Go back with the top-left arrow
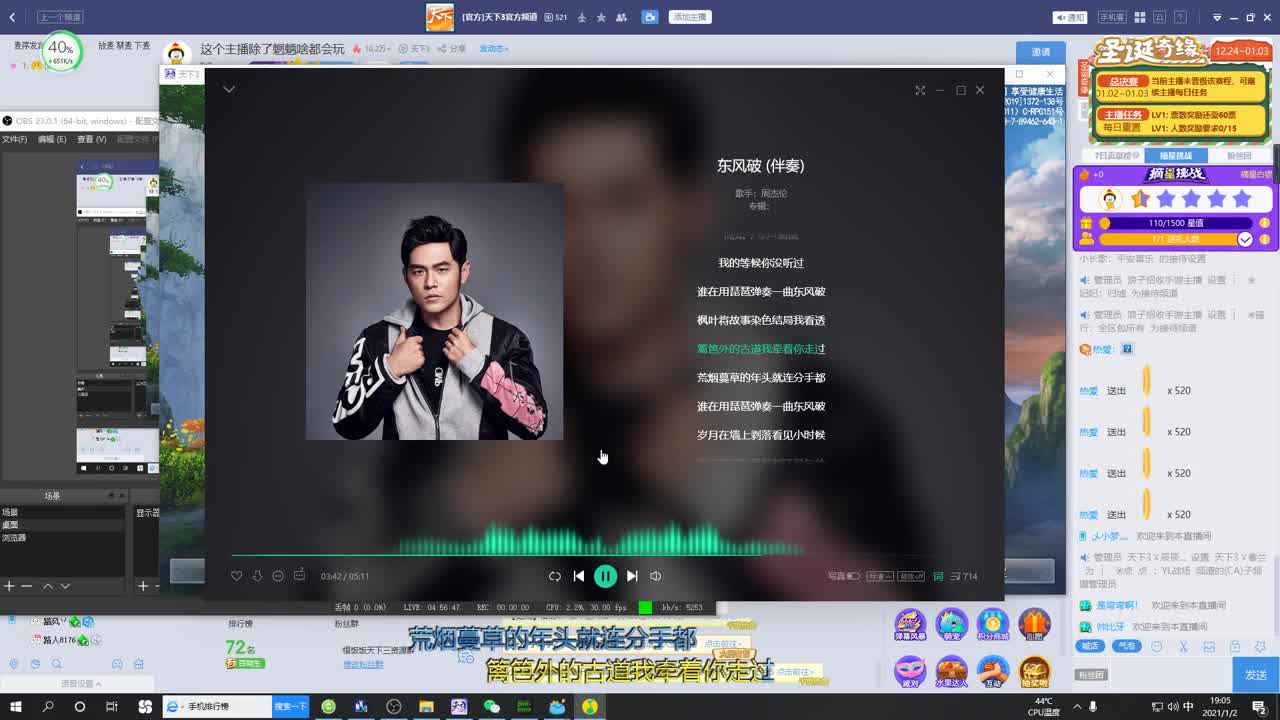Screen dimensions: 1280x720 coord(12,17)
